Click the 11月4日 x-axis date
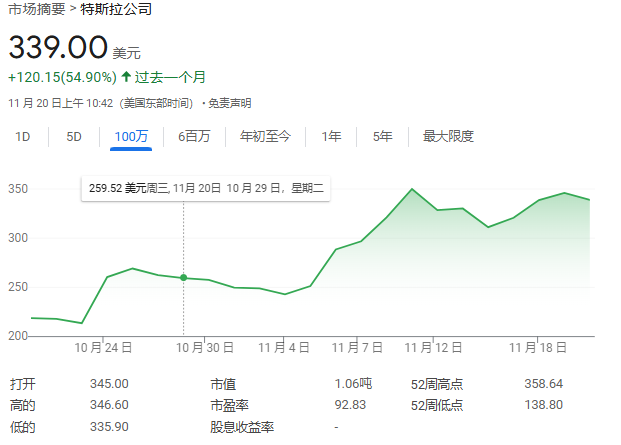The width and height of the screenshot is (621, 445). coord(284,348)
